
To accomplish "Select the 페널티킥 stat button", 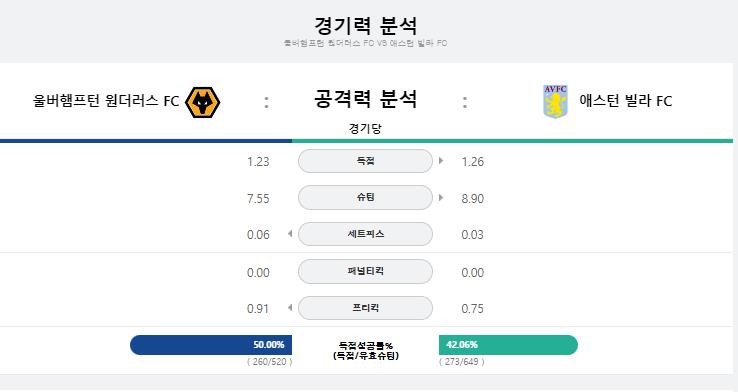I will coord(365,272).
